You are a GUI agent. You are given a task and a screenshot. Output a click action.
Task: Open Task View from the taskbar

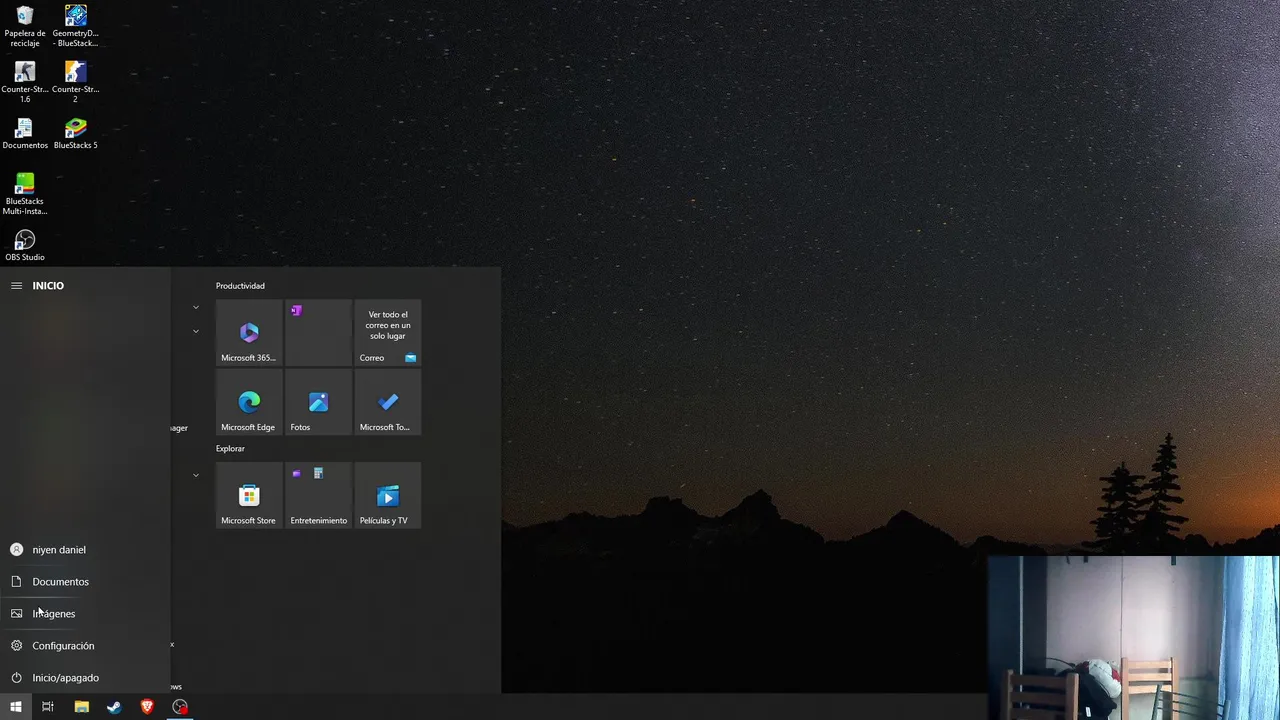coord(47,707)
